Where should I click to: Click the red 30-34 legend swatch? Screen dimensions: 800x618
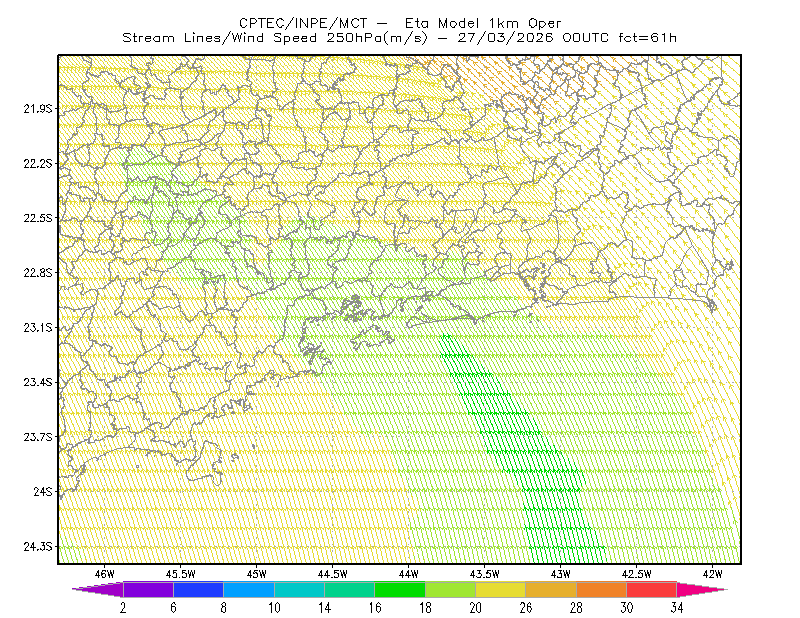[652, 589]
